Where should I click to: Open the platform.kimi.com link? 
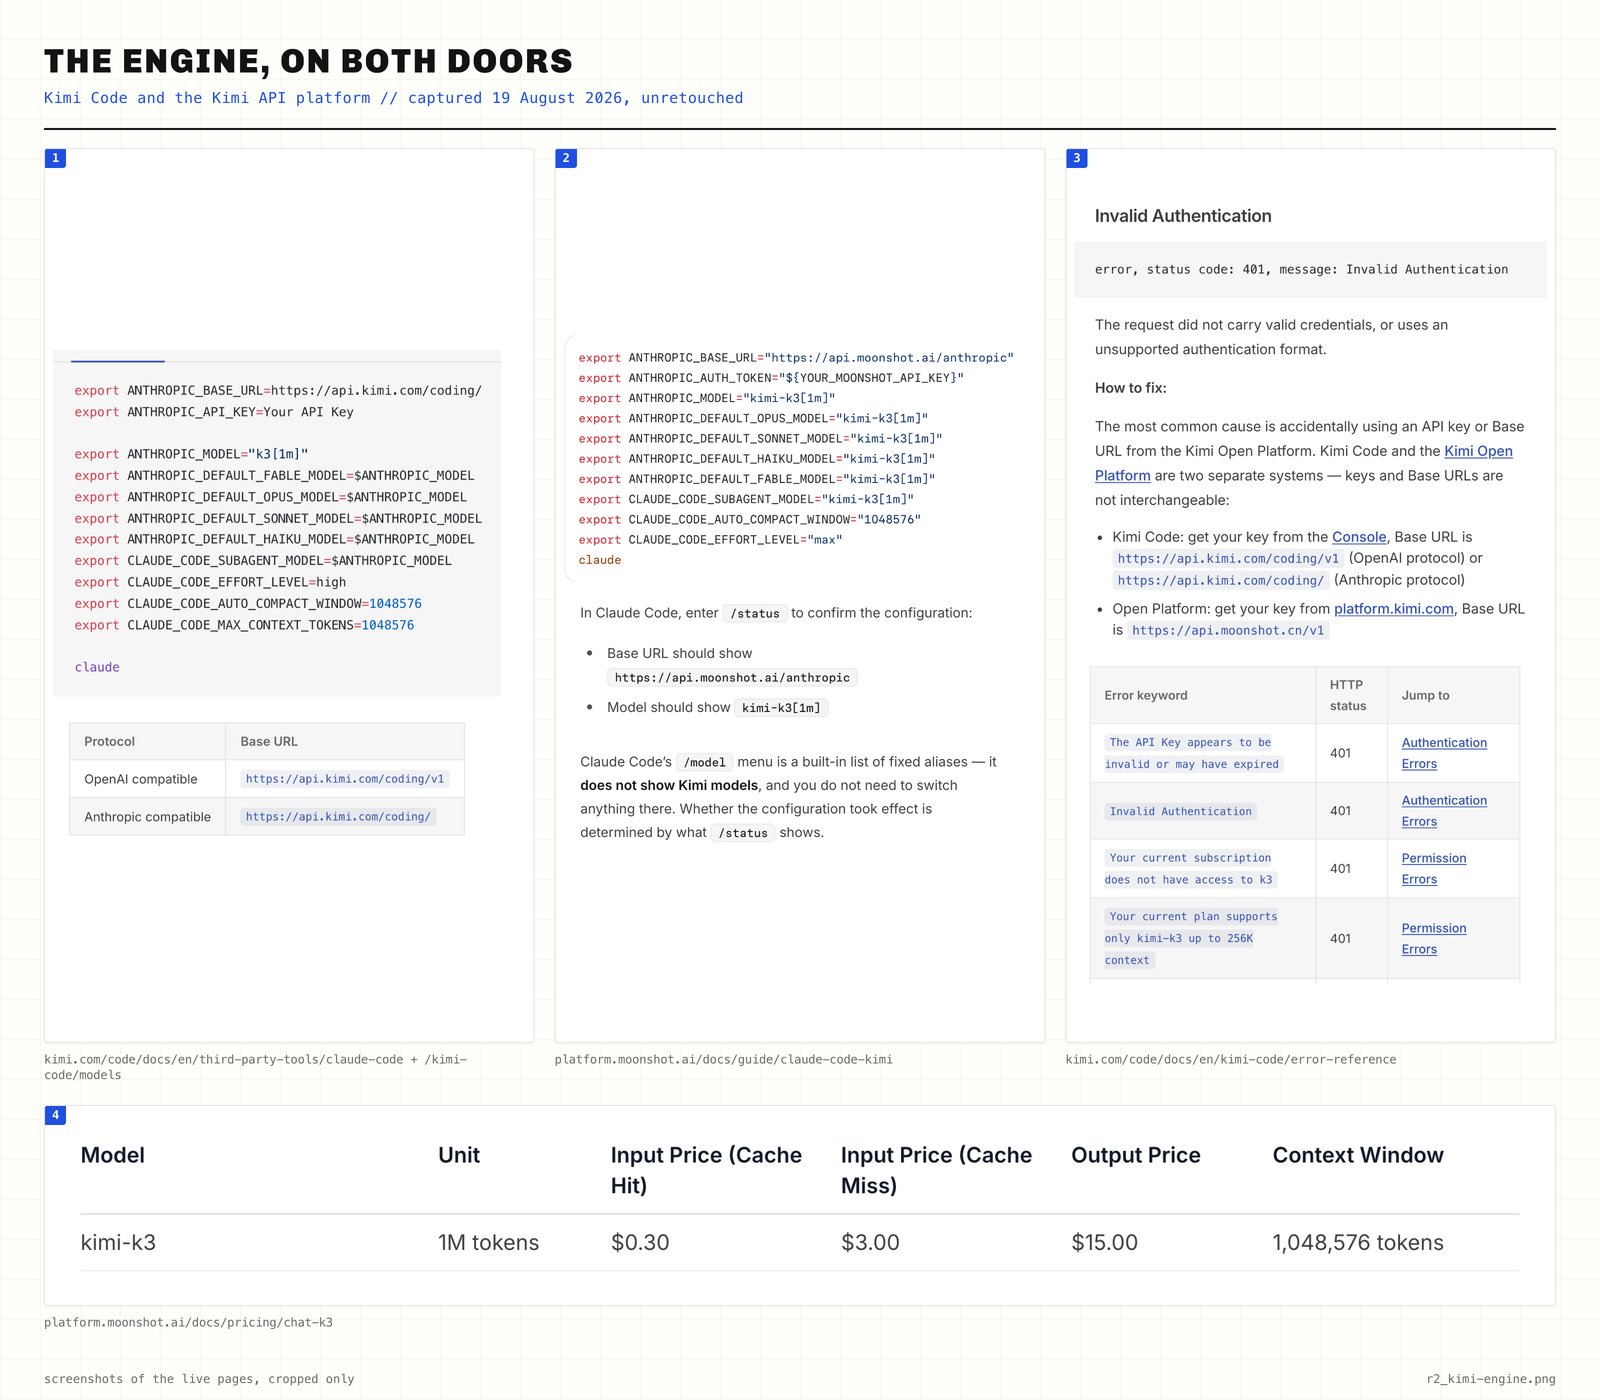pos(1393,609)
